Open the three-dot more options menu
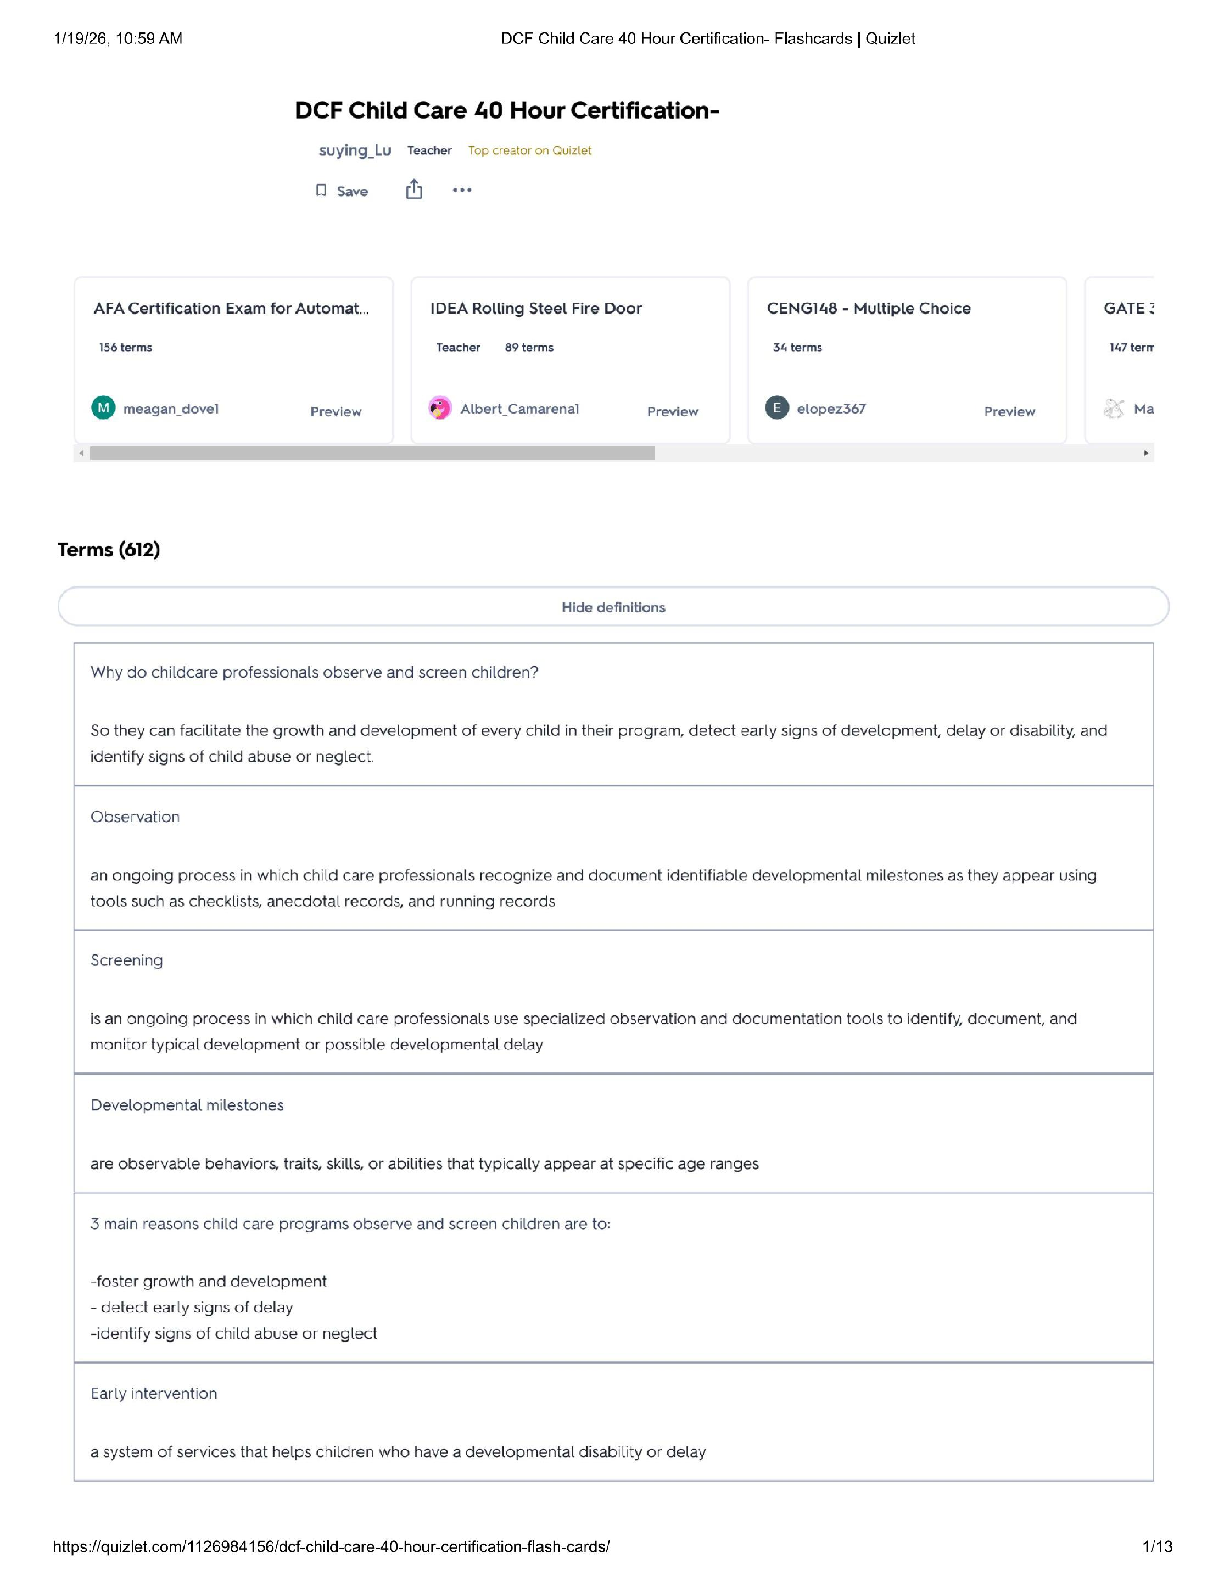 tap(462, 190)
